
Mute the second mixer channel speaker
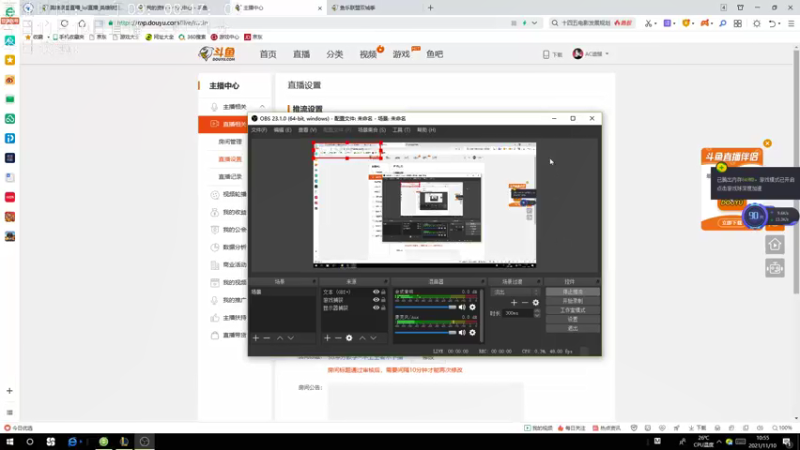click(x=462, y=333)
